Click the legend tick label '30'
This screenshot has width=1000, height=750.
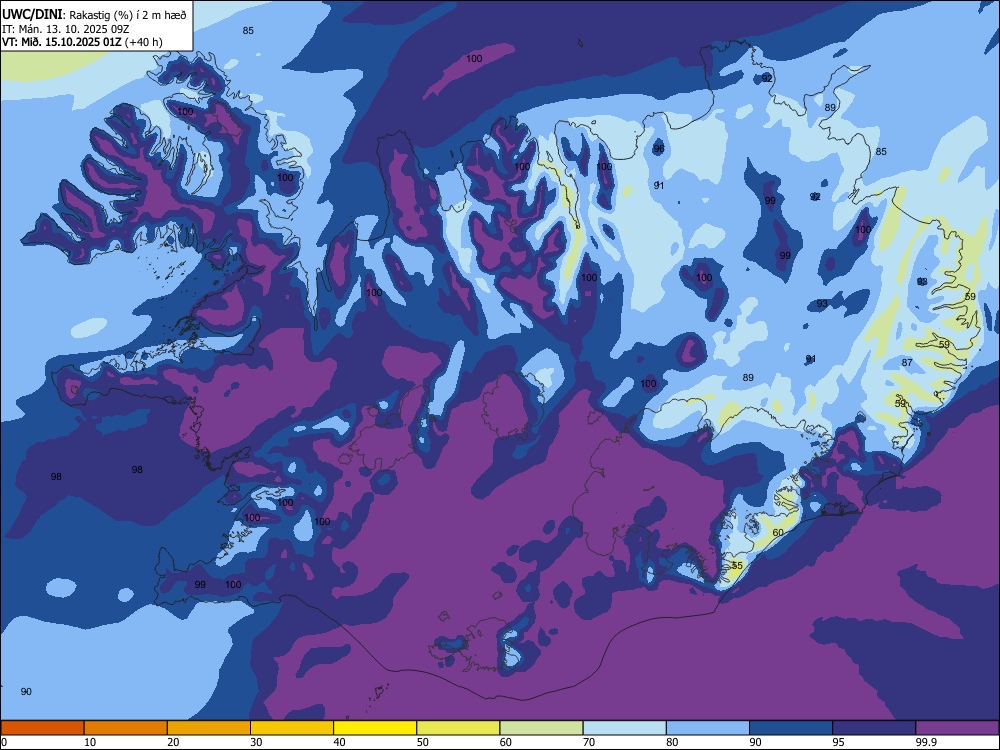click(256, 742)
